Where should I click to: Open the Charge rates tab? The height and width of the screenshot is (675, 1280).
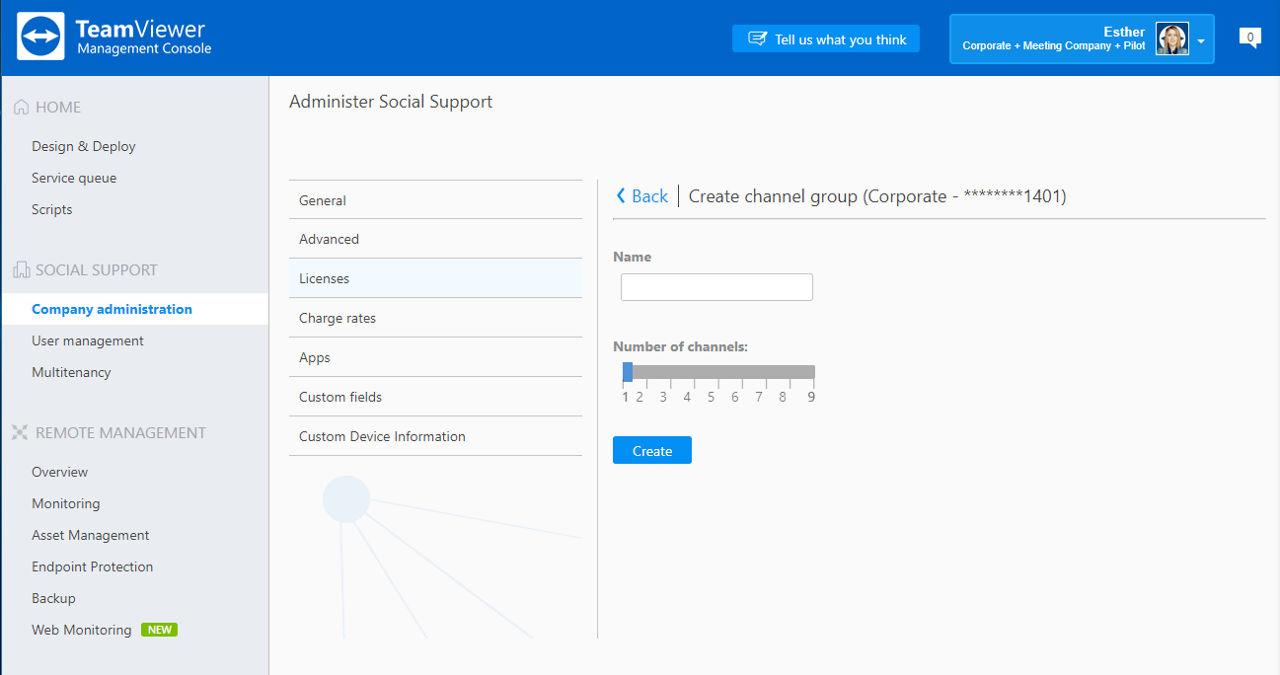tap(435, 318)
